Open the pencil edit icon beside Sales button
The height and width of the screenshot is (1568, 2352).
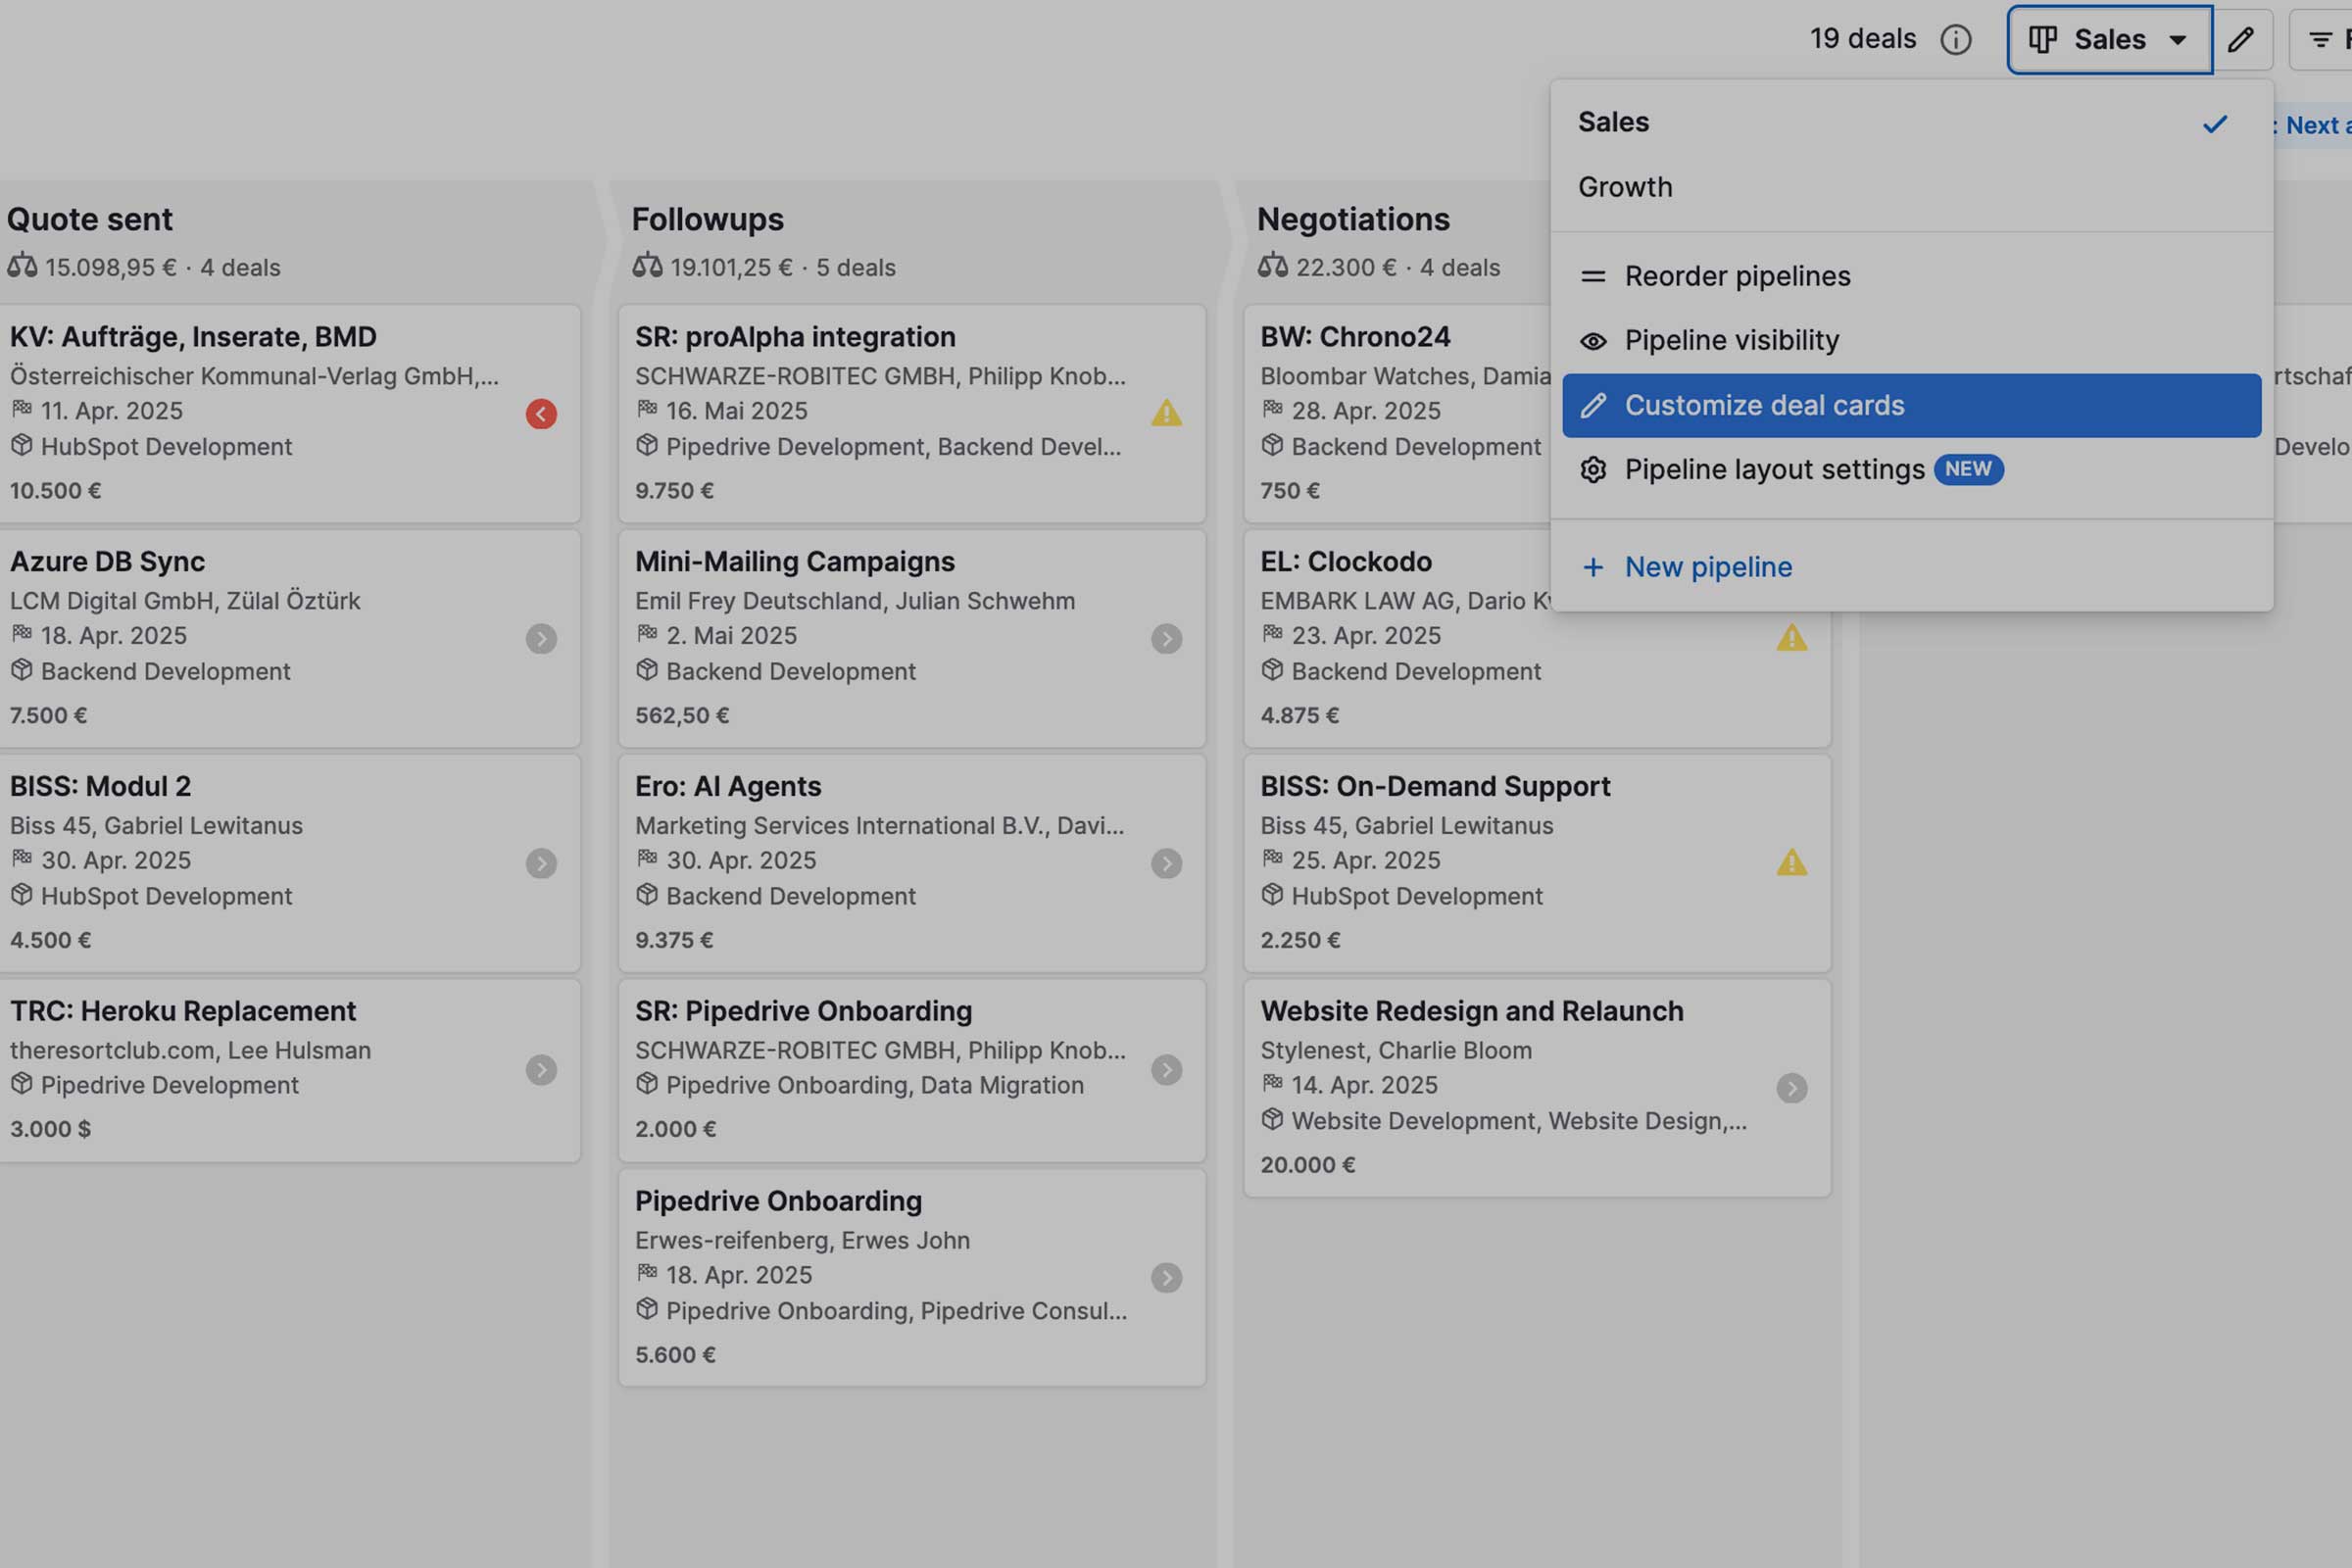tap(2242, 39)
